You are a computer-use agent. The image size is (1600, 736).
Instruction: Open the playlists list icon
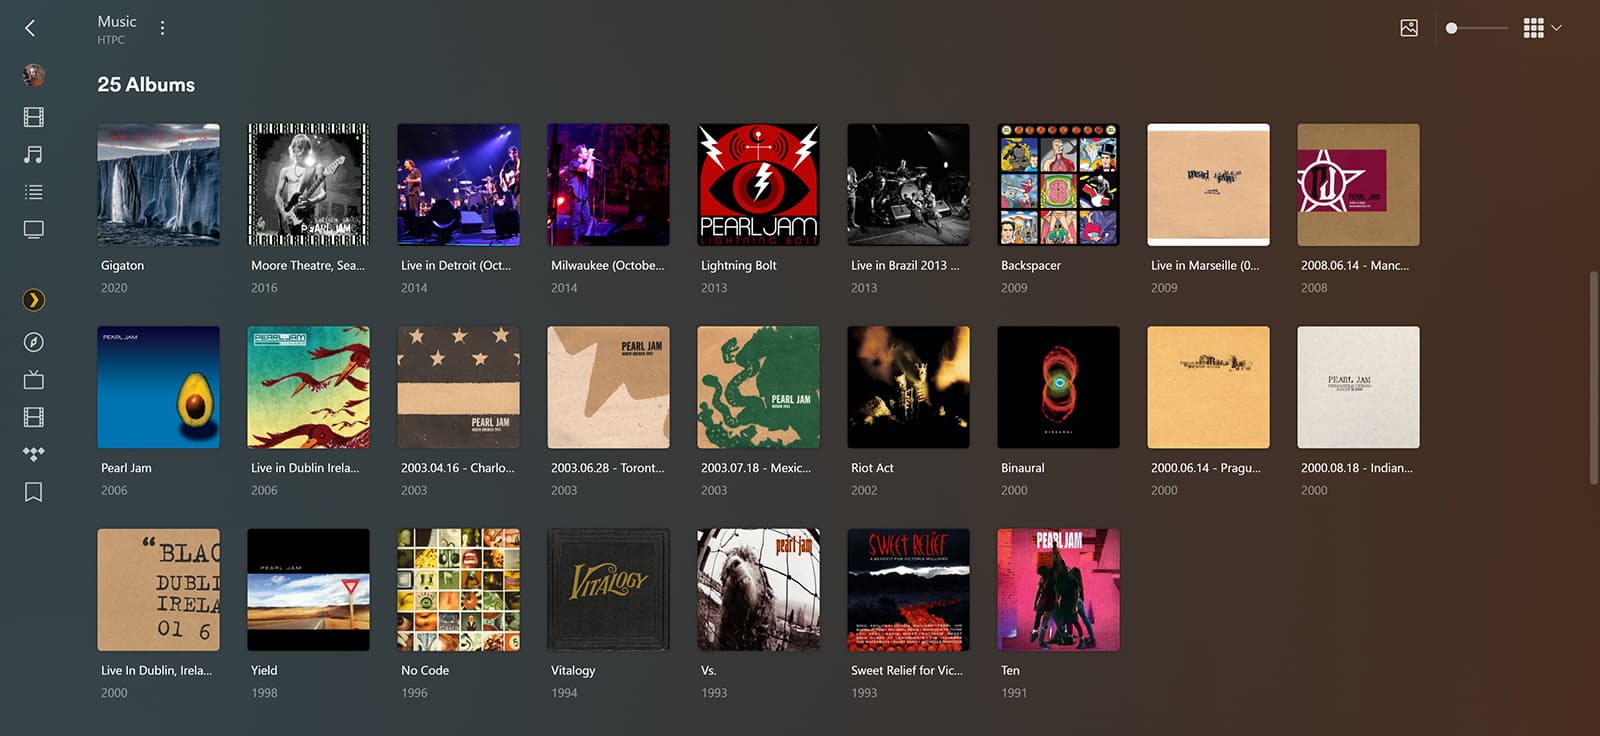(x=33, y=192)
